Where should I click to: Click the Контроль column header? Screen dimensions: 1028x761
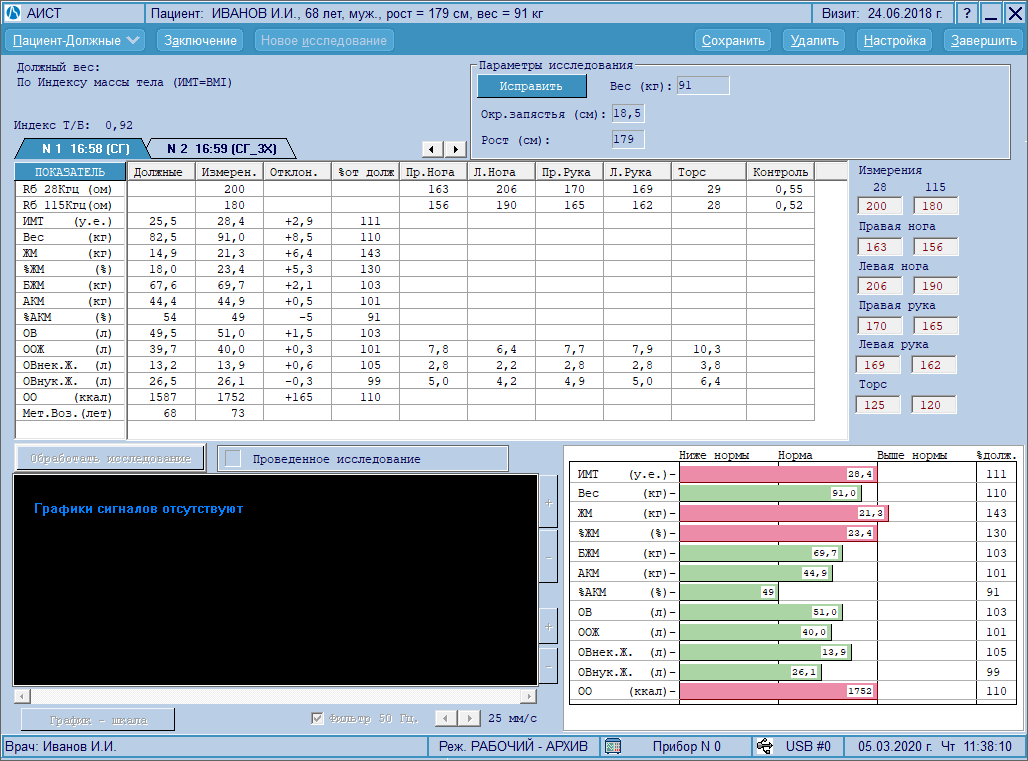(x=780, y=172)
